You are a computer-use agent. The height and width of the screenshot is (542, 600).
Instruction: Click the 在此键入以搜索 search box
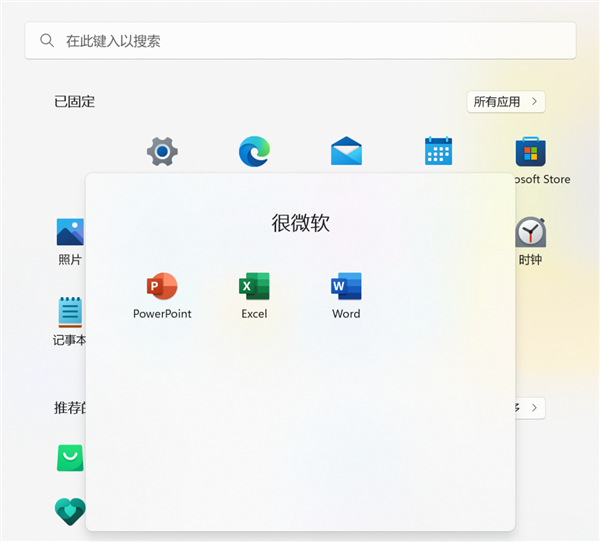[x=300, y=40]
